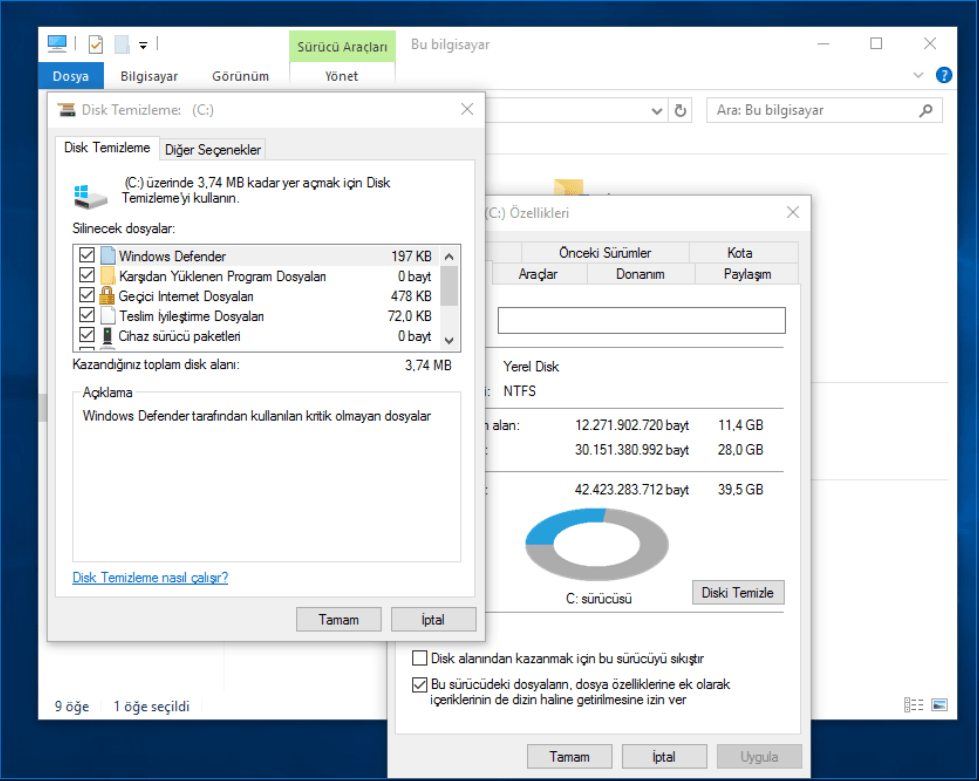Click the Windows Defender file type icon
Image resolution: width=979 pixels, height=781 pixels.
(x=108, y=255)
